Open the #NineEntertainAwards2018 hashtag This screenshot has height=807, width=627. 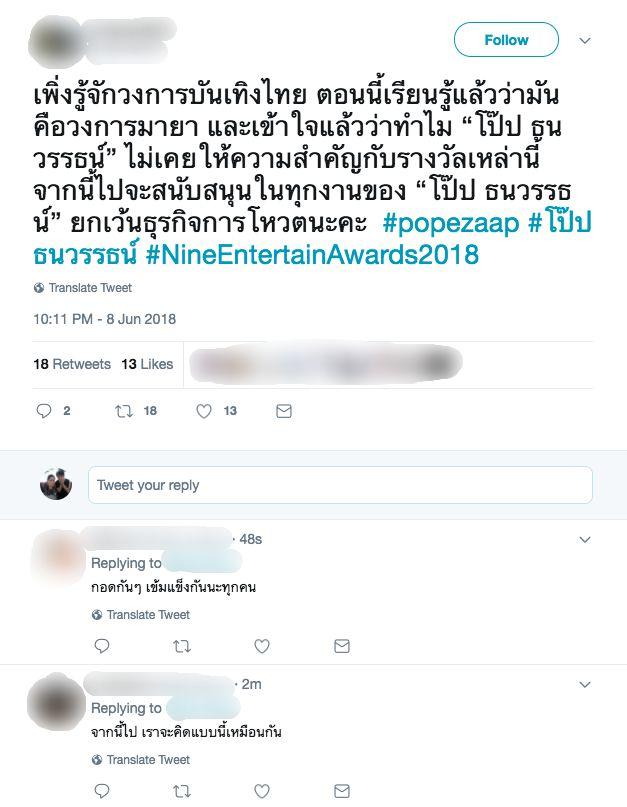312,255
